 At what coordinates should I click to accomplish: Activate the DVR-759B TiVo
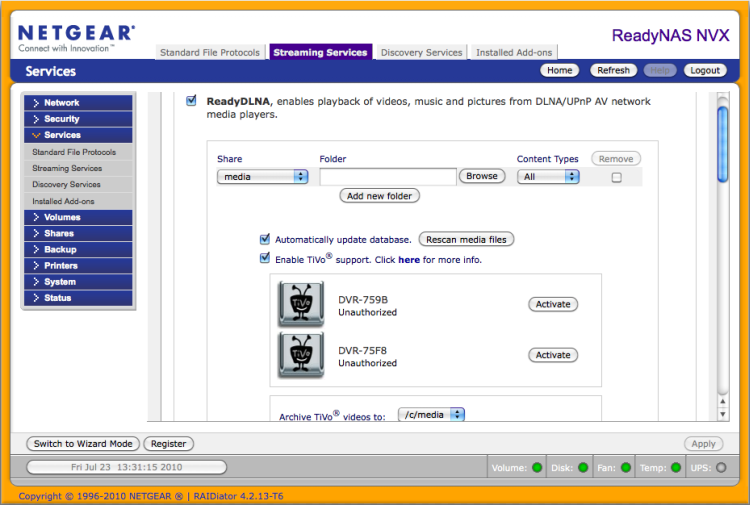click(553, 304)
